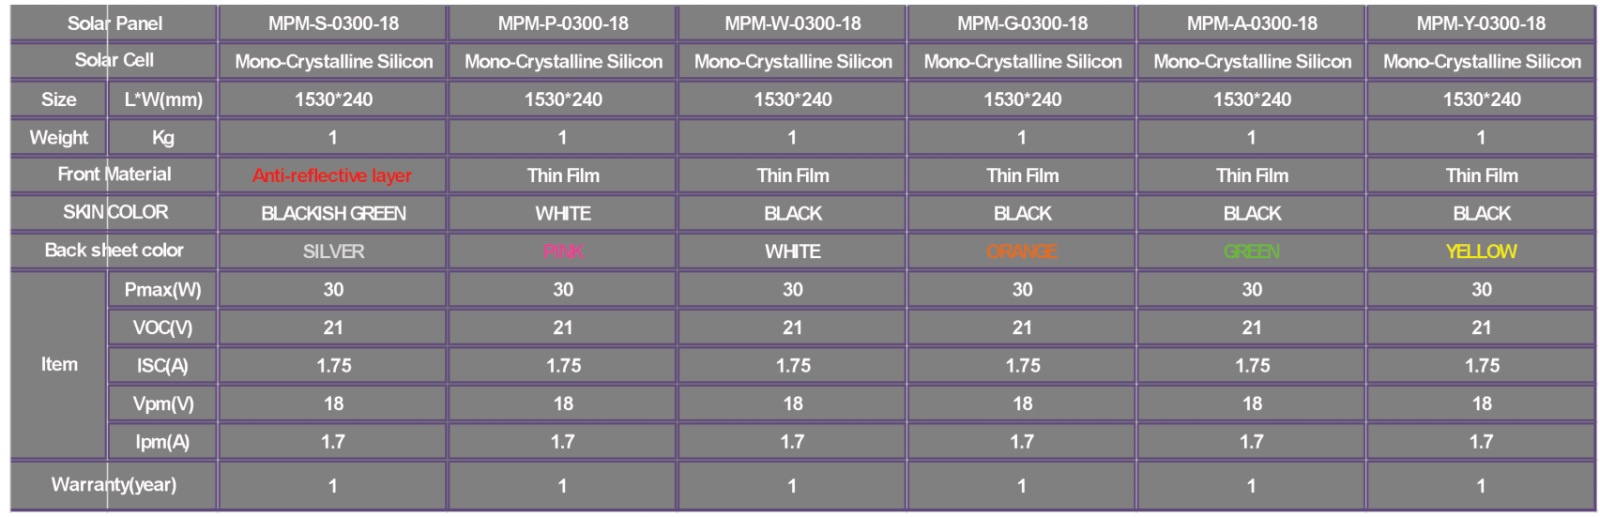This screenshot has height=517, width=1600.
Task: Click the red Anti-reflective layer text
Action: 332,176
